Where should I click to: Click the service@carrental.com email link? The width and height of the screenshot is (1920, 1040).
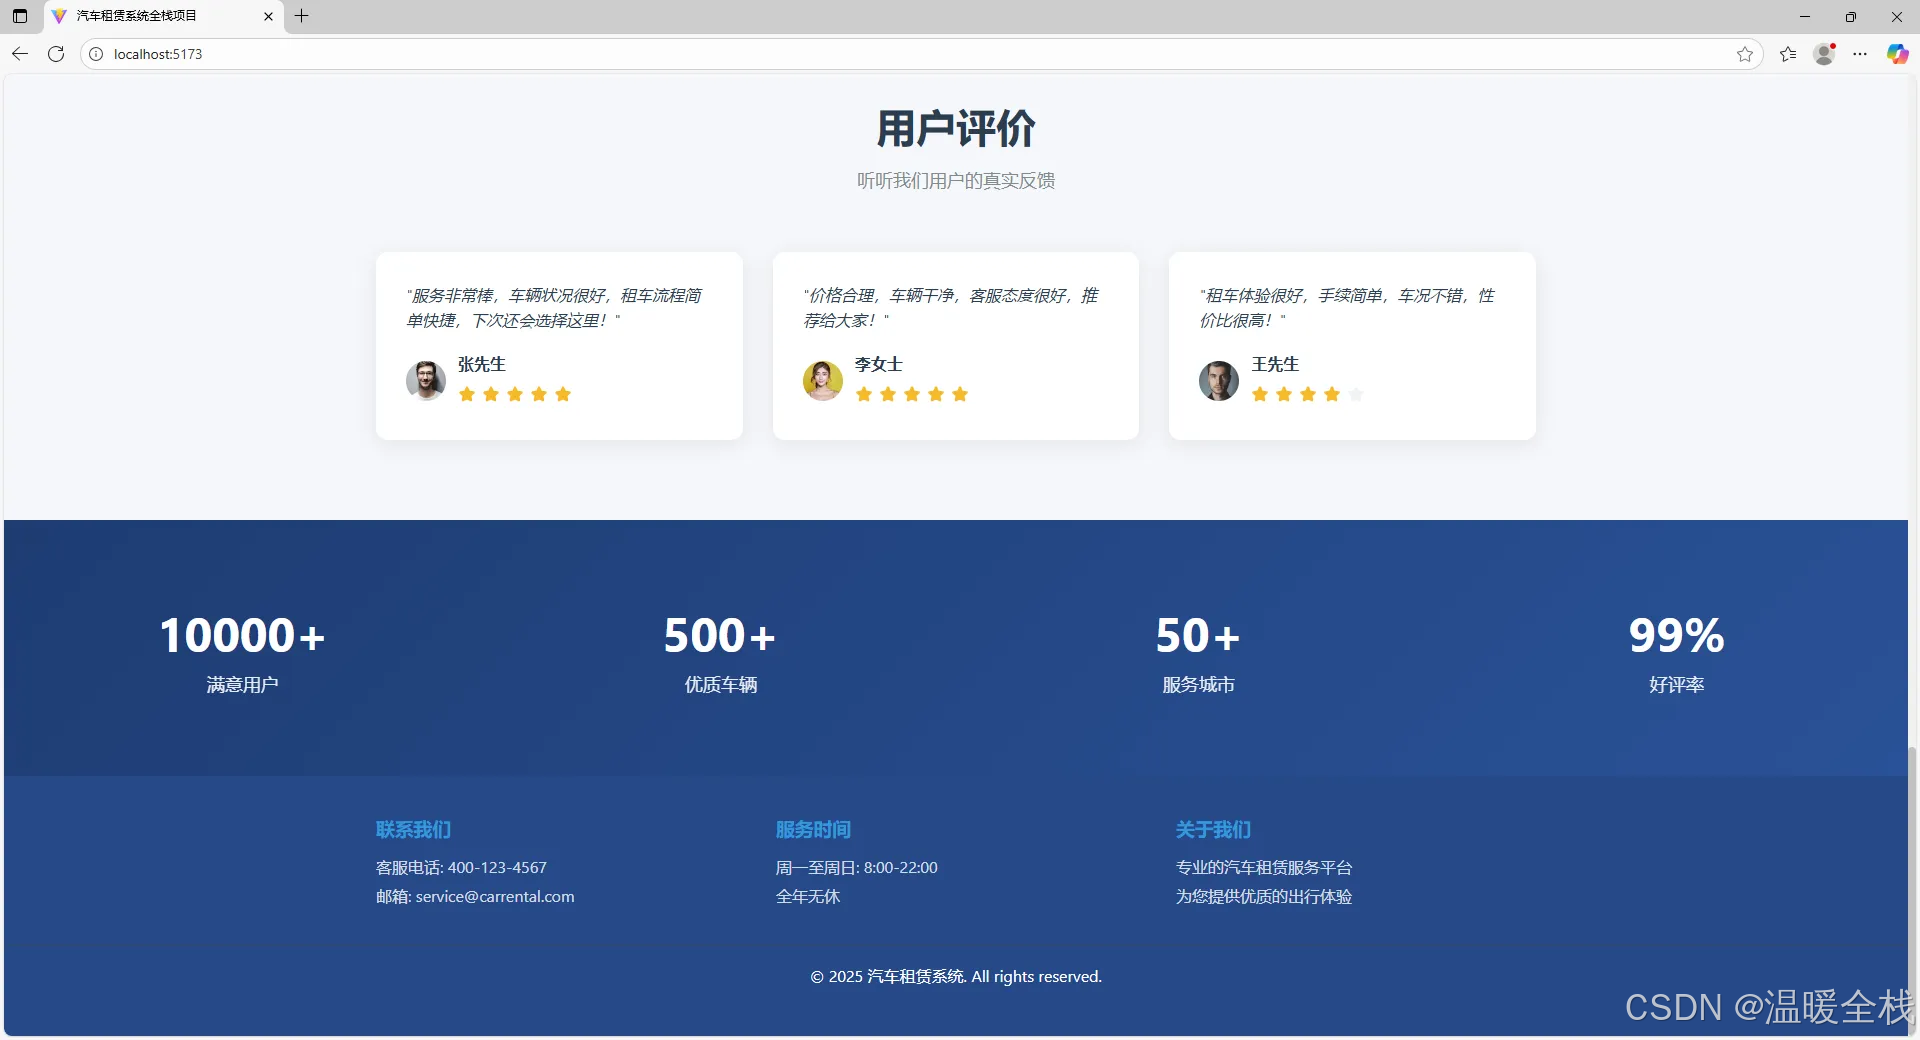point(494,896)
